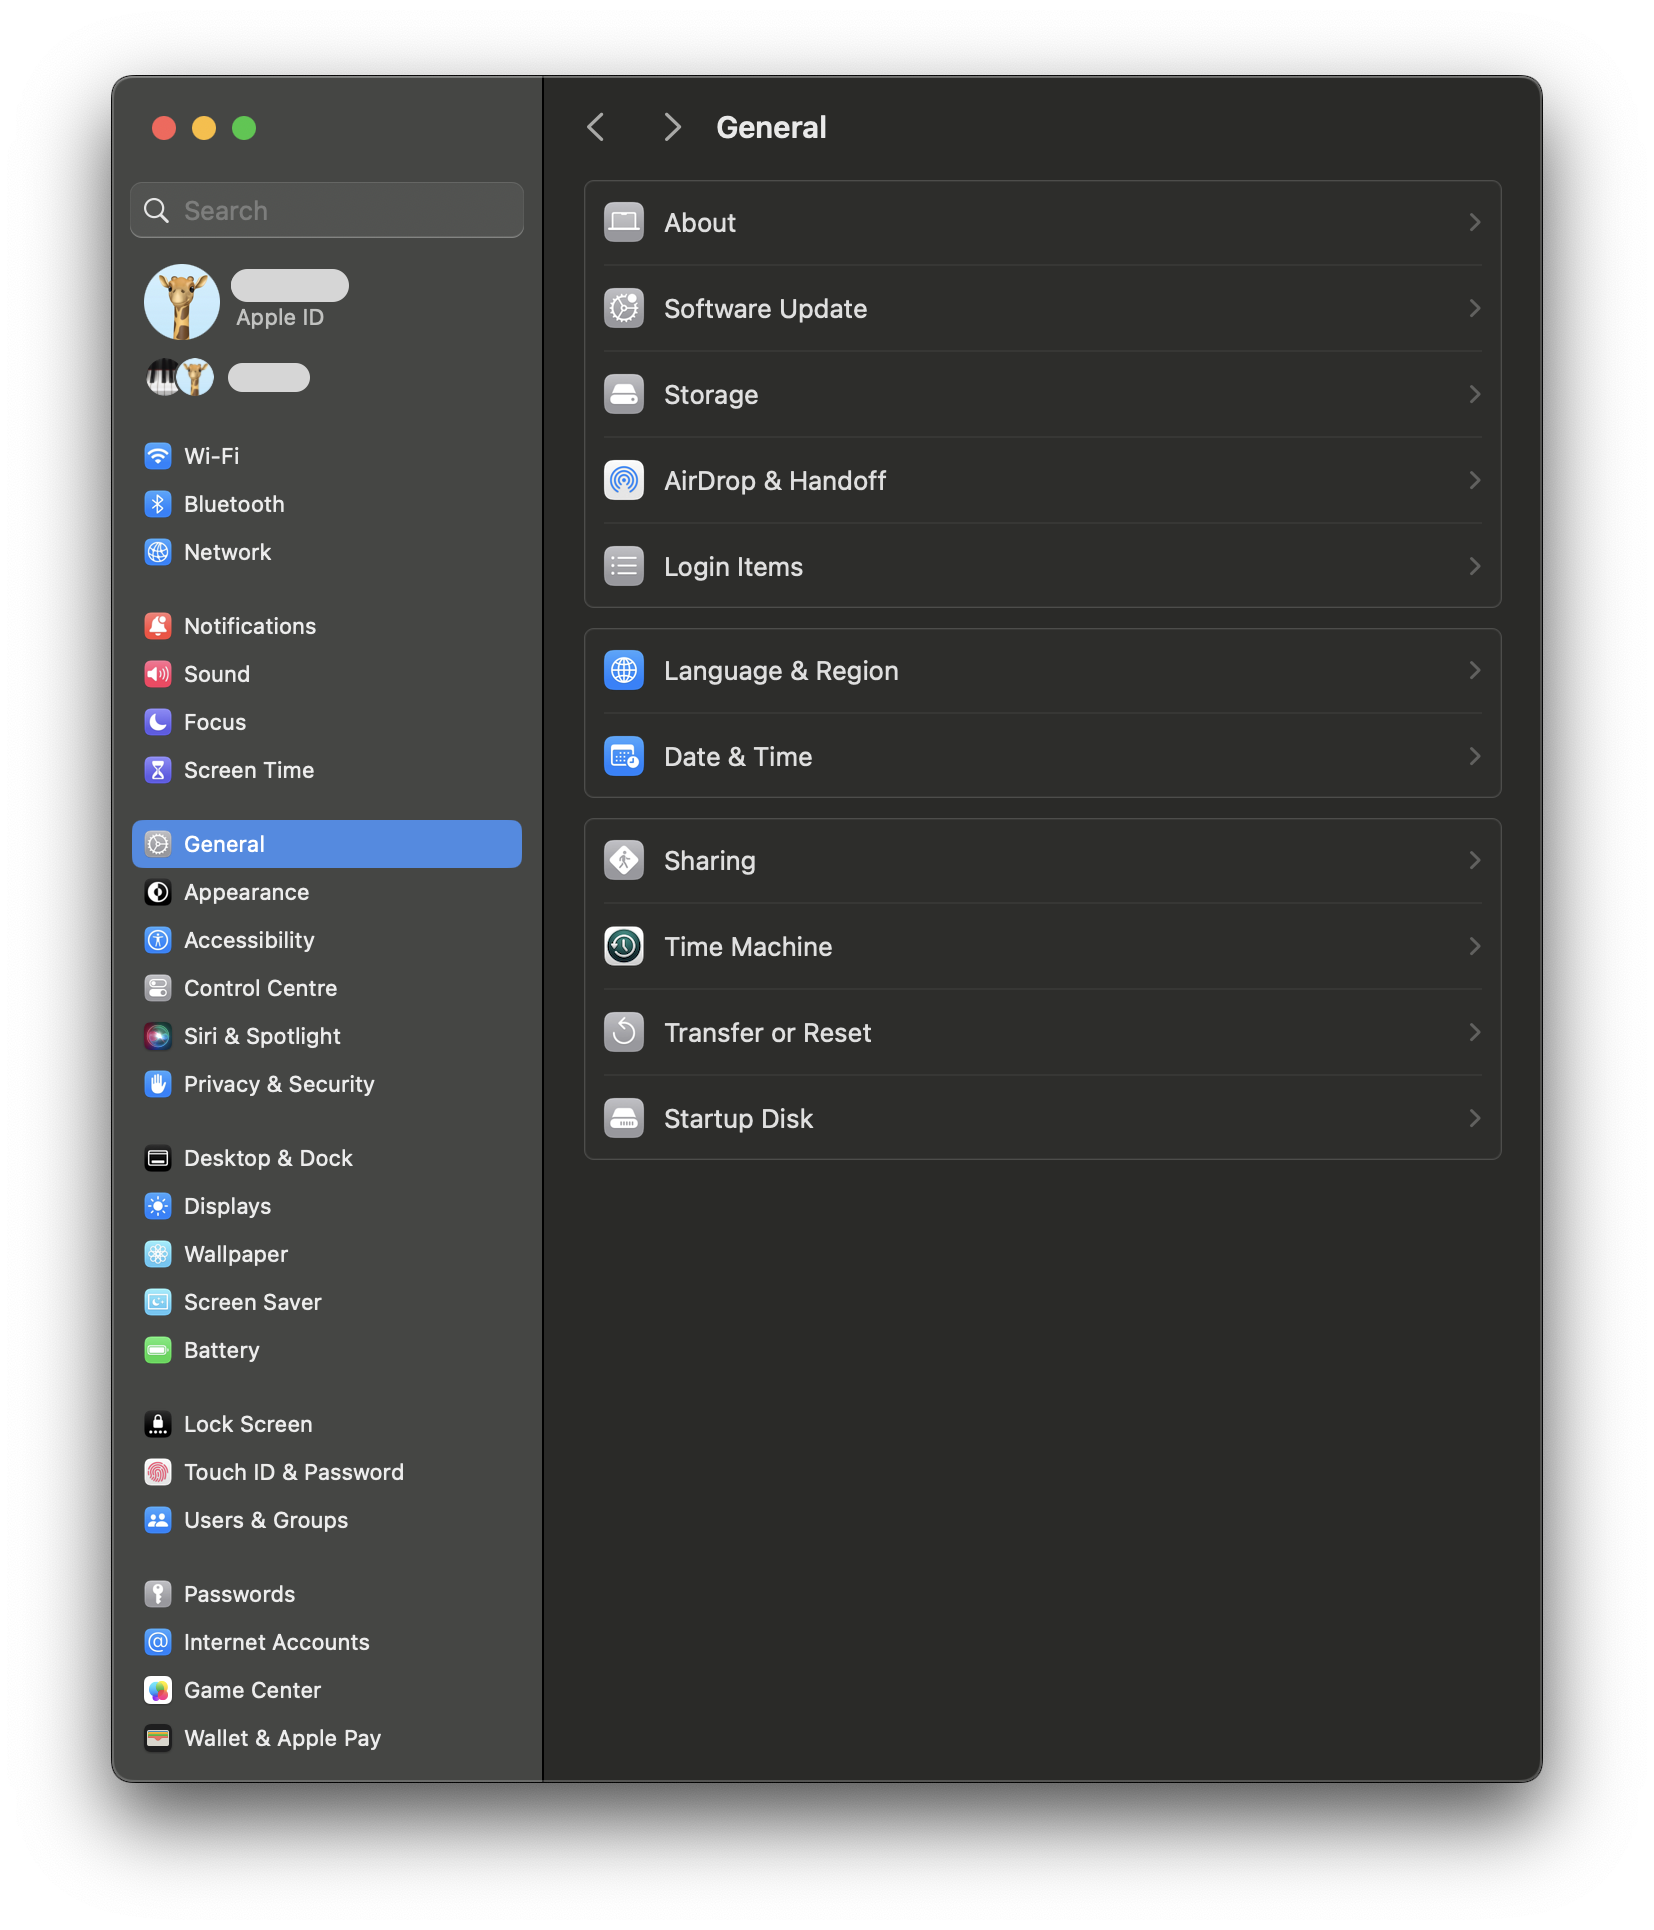
Task: Click the Bluetooth sidebar icon
Action: pyautogui.click(x=158, y=504)
